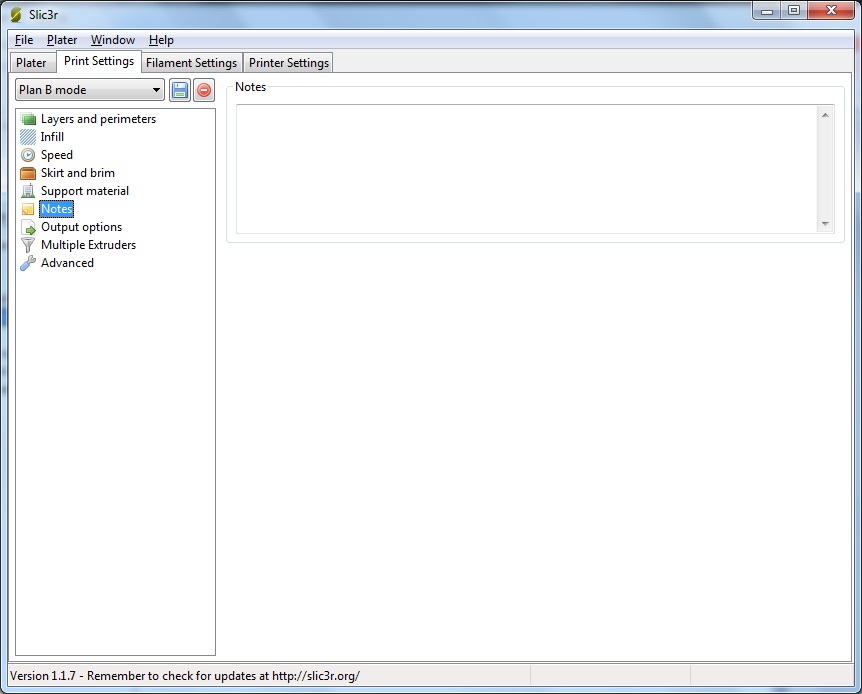
Task: Open the File menu
Action: click(x=24, y=40)
